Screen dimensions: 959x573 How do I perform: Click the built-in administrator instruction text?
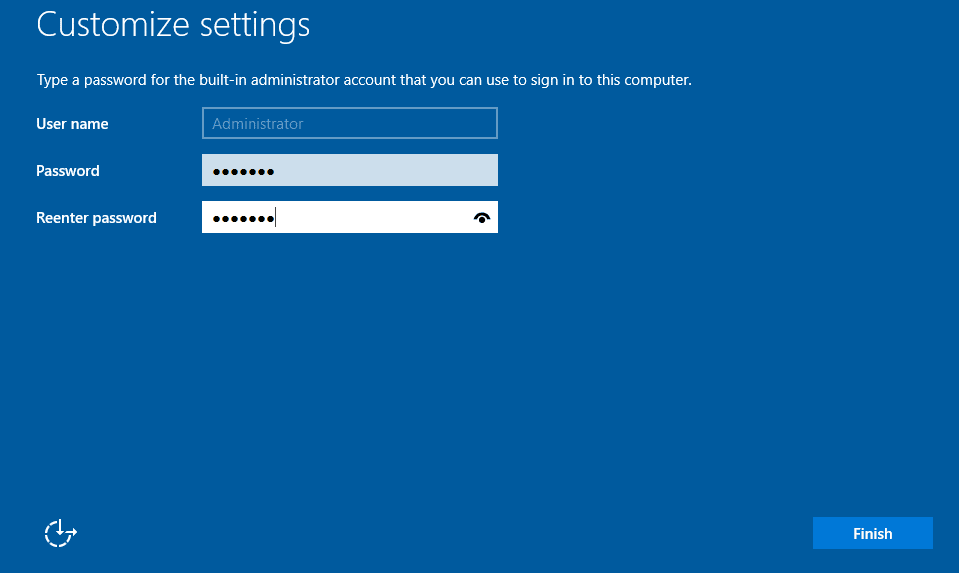click(364, 80)
